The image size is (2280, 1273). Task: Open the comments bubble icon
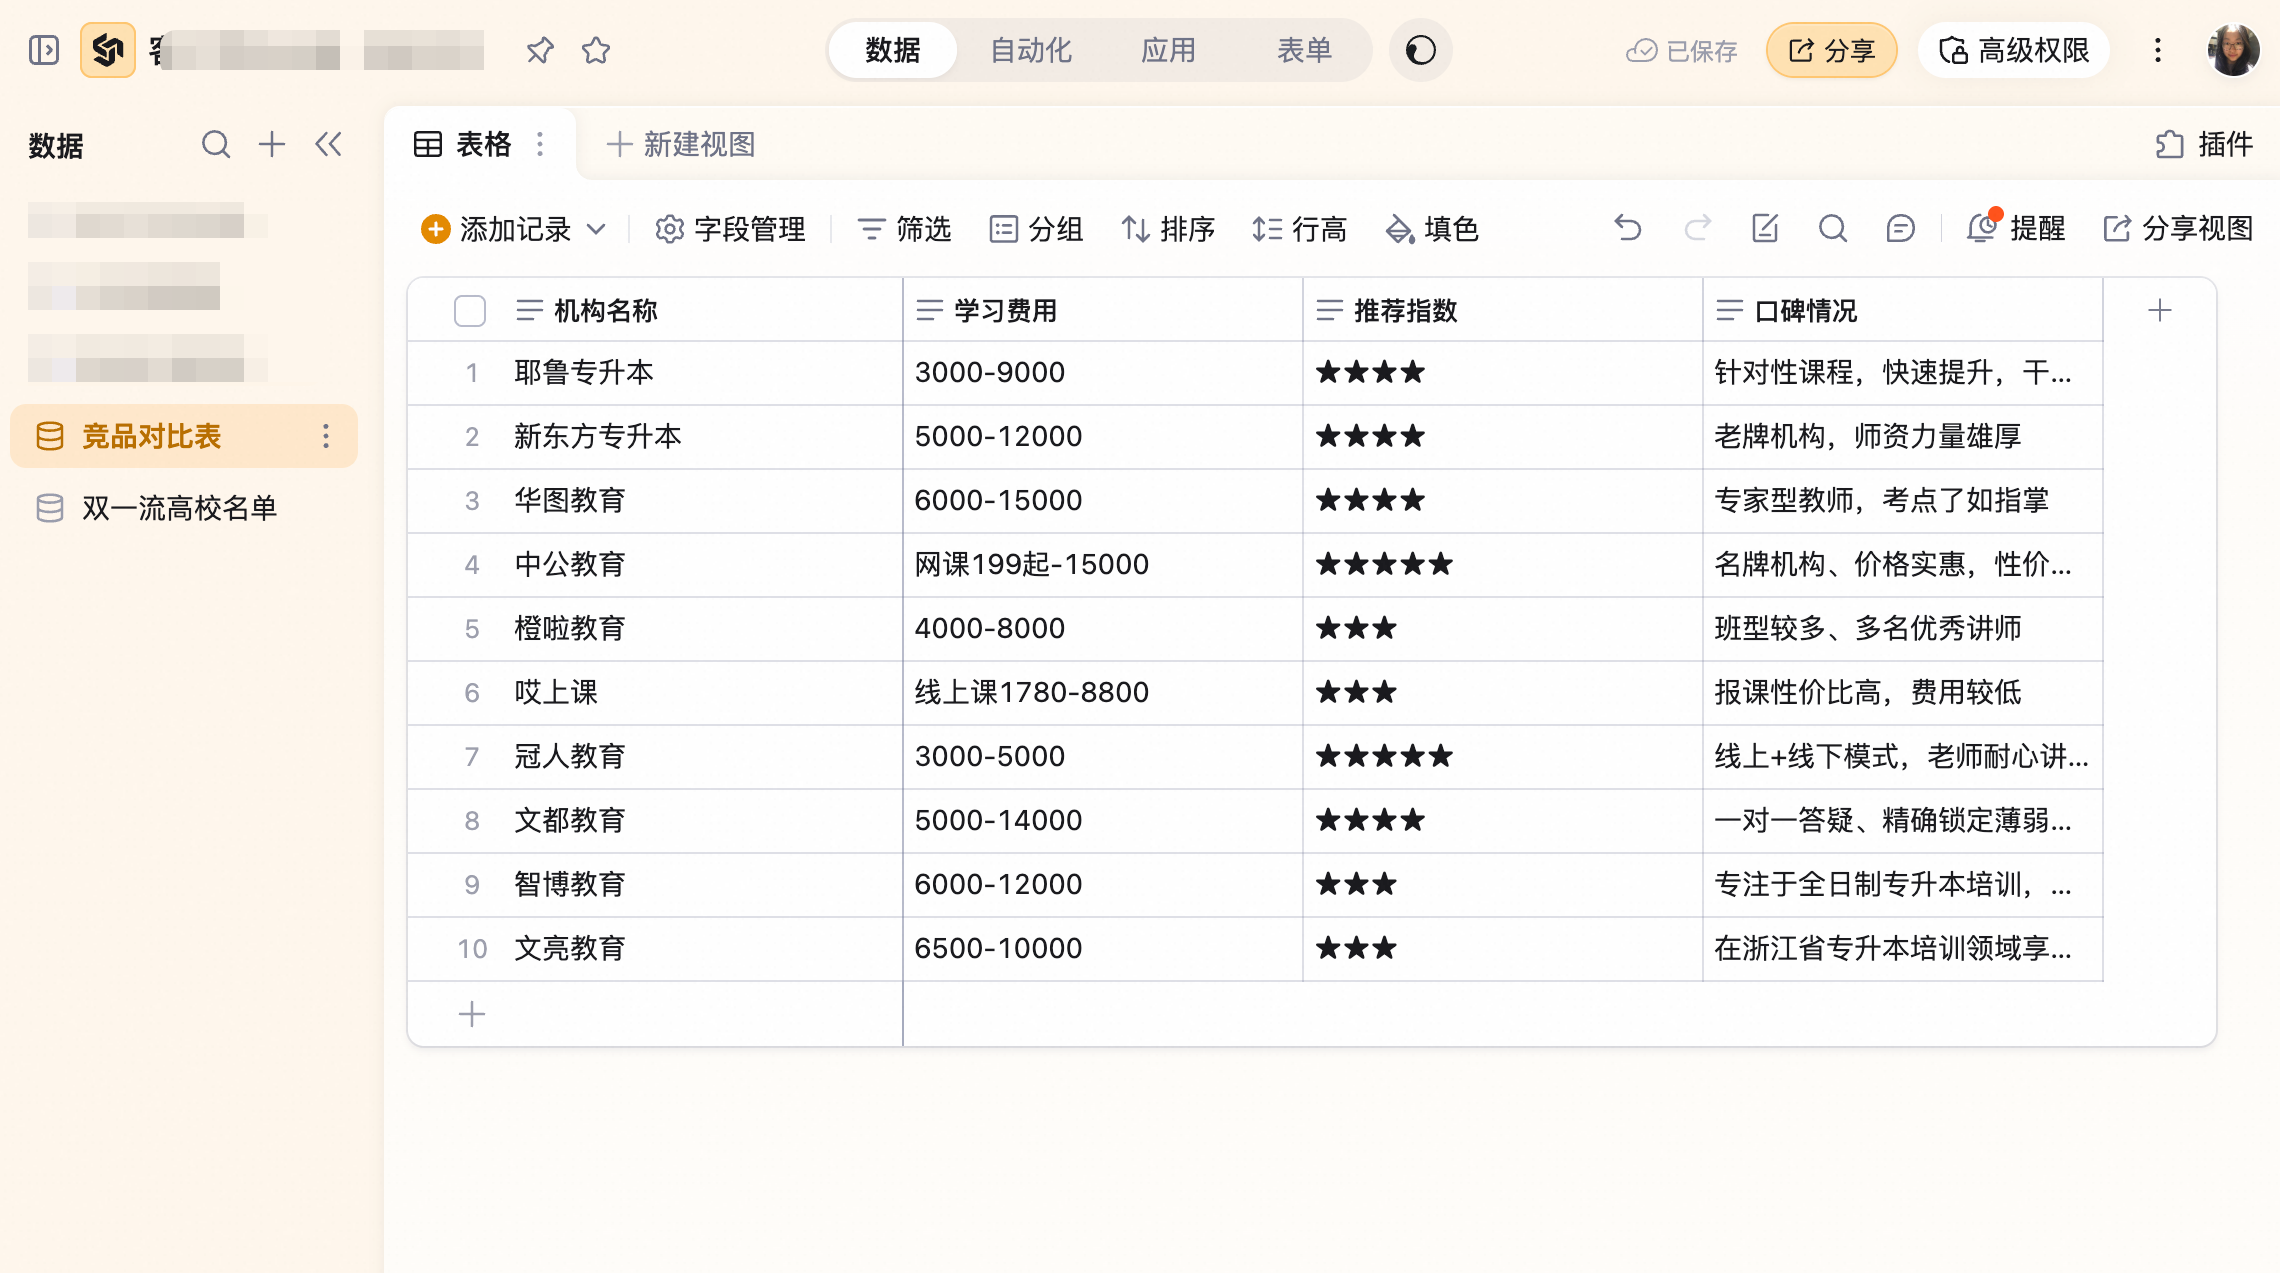pos(1900,229)
